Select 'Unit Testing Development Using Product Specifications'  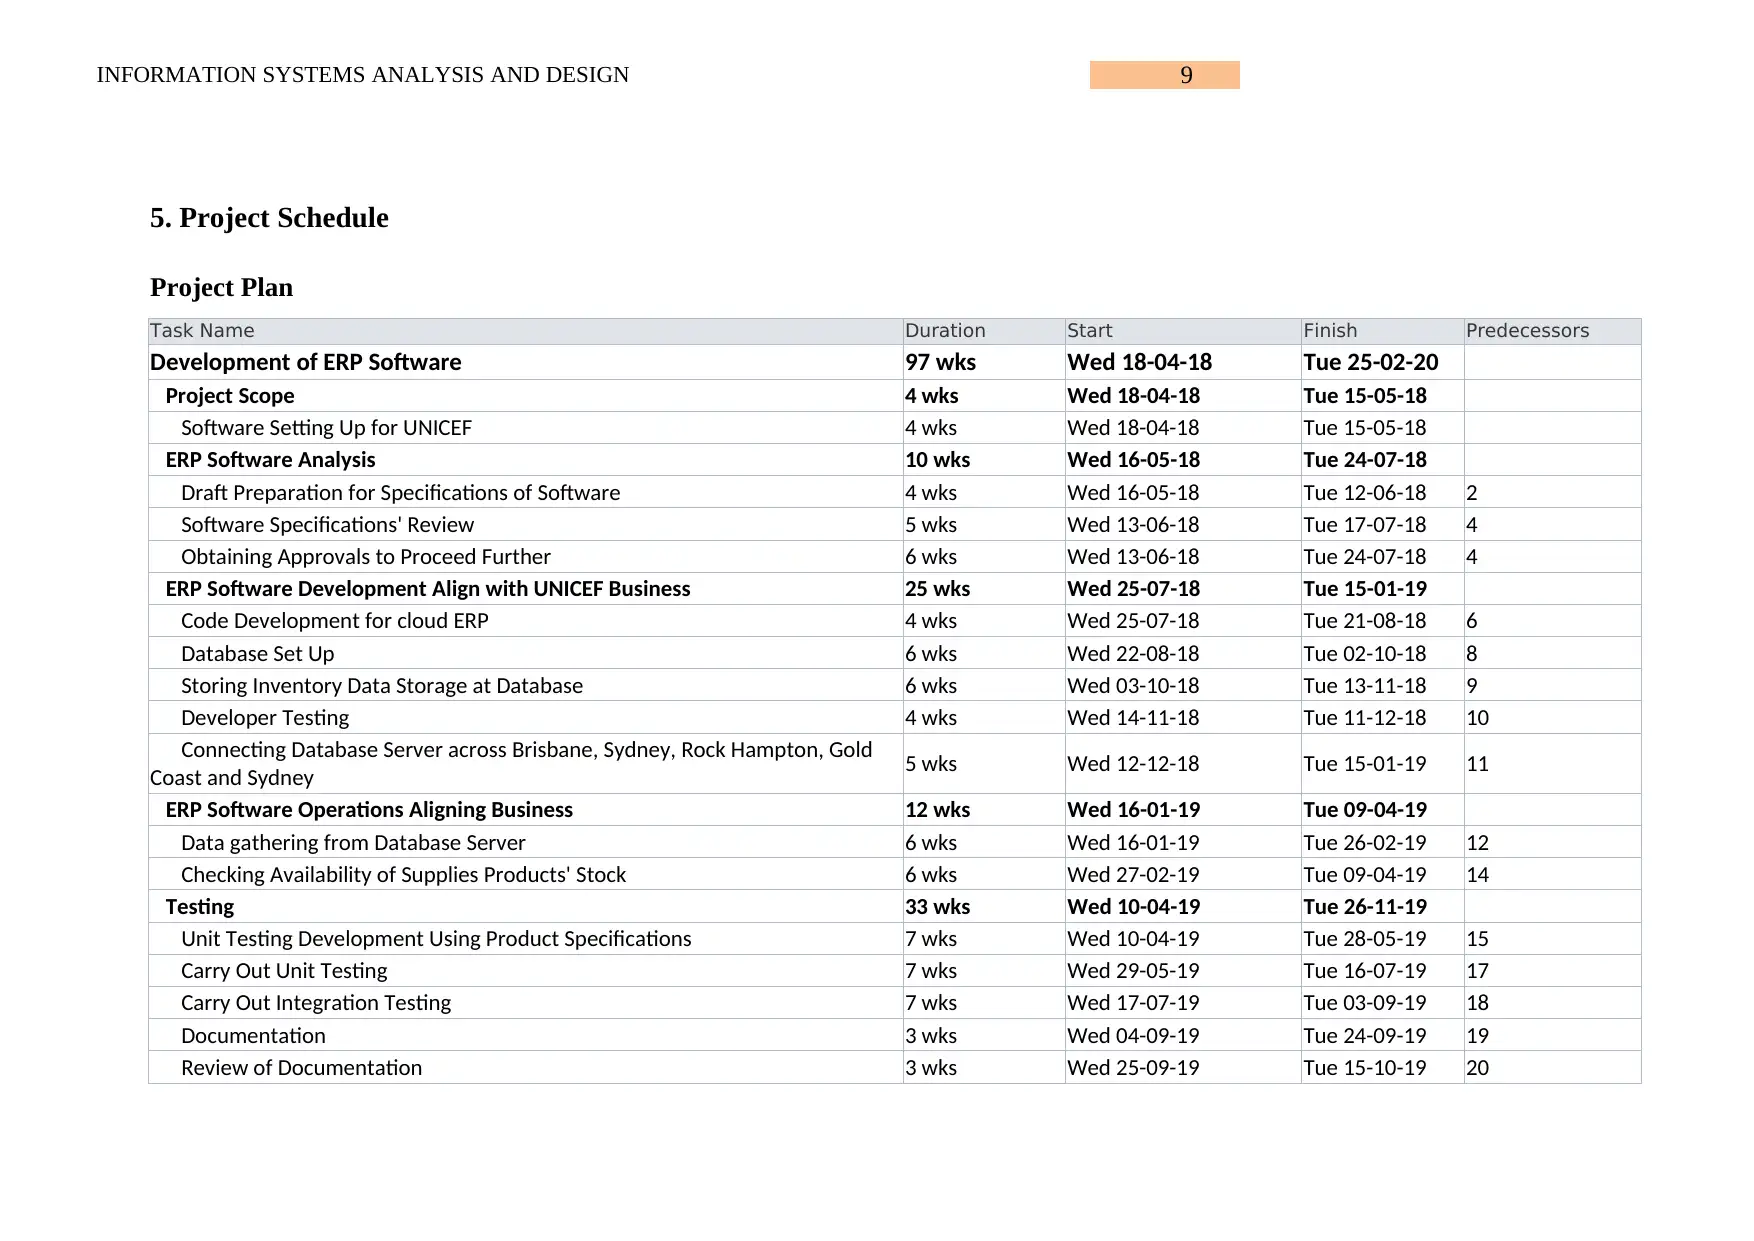pos(436,939)
